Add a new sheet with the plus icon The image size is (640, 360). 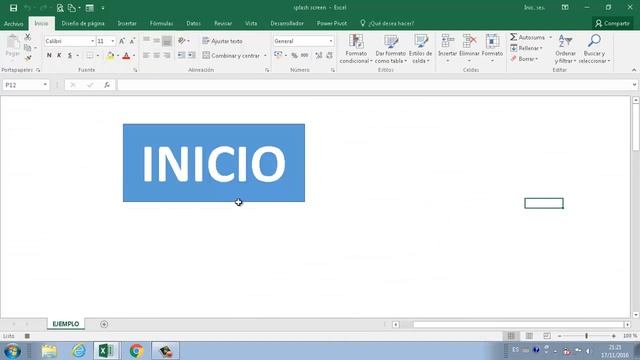click(x=104, y=324)
